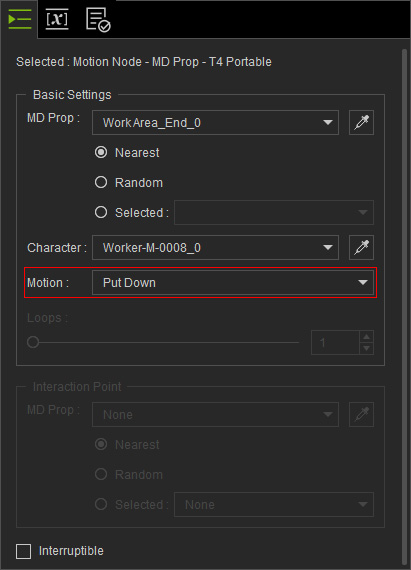Open the WorkArea_End_0 MD Prop dropdown
The image size is (411, 570).
click(215, 123)
